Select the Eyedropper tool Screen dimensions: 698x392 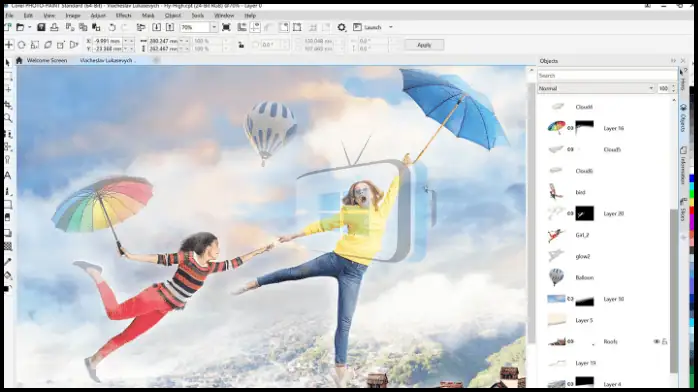tap(8, 262)
